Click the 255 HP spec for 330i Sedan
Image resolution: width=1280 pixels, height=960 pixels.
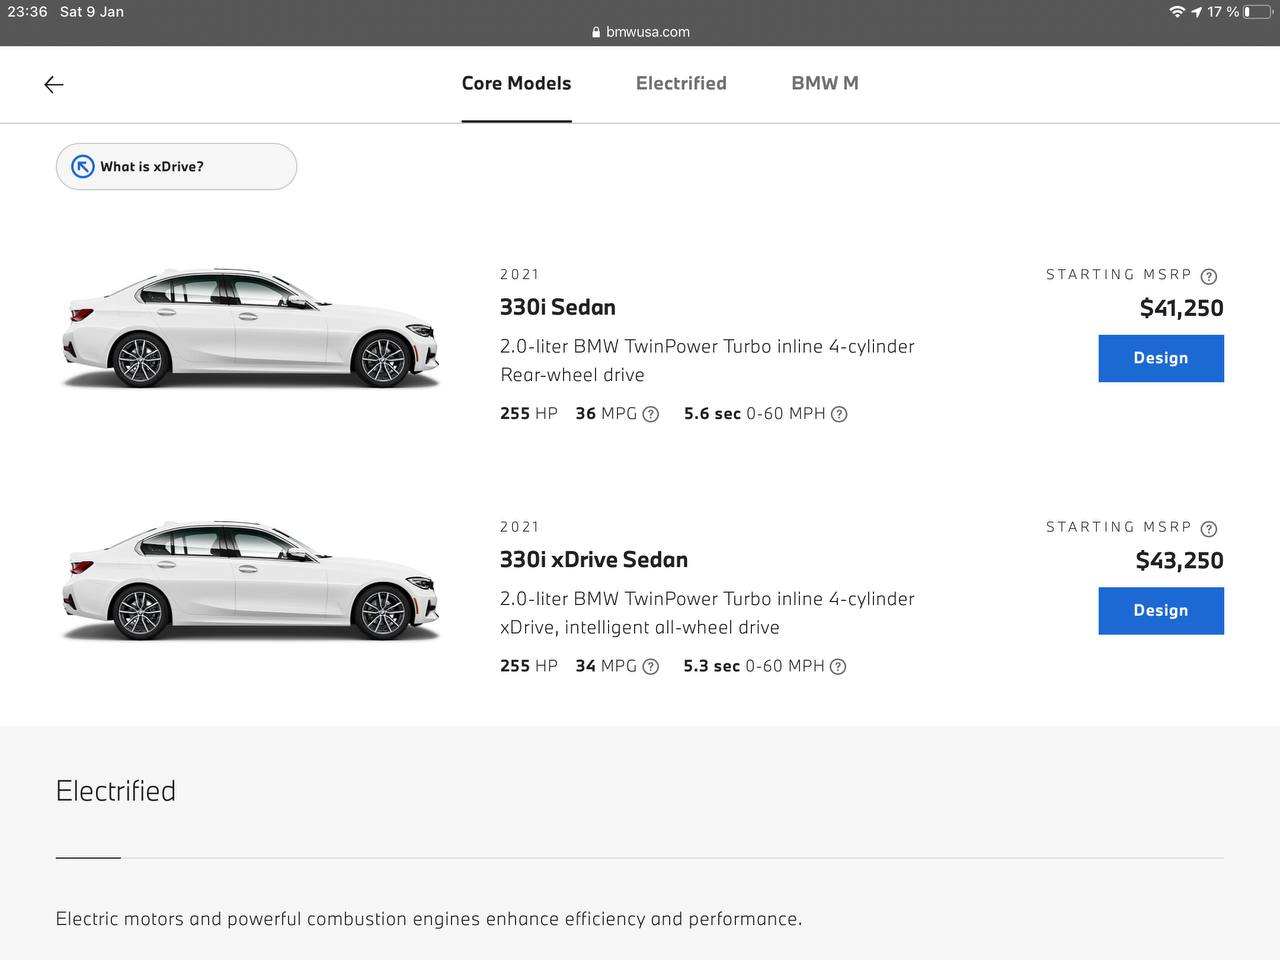529,414
